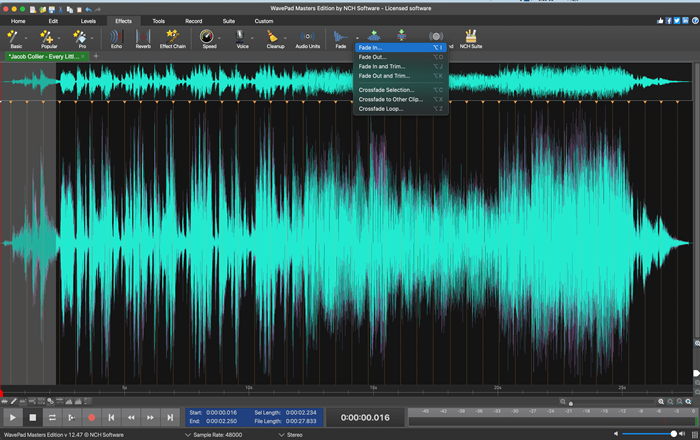Open the Pro effects wand

tap(80, 38)
